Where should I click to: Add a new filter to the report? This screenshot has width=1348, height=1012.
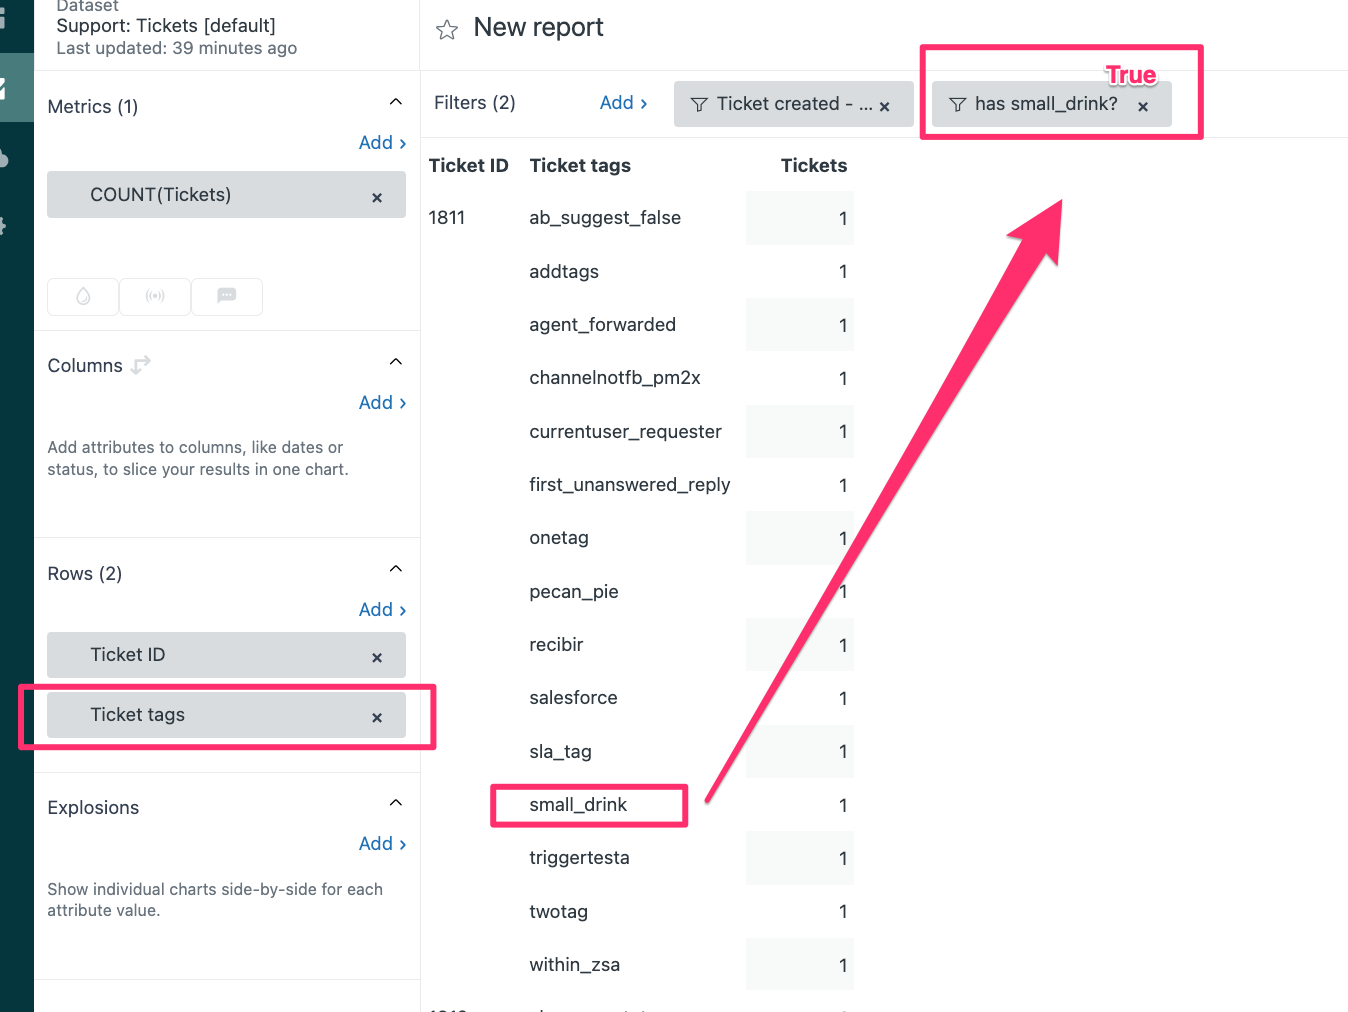(x=623, y=103)
